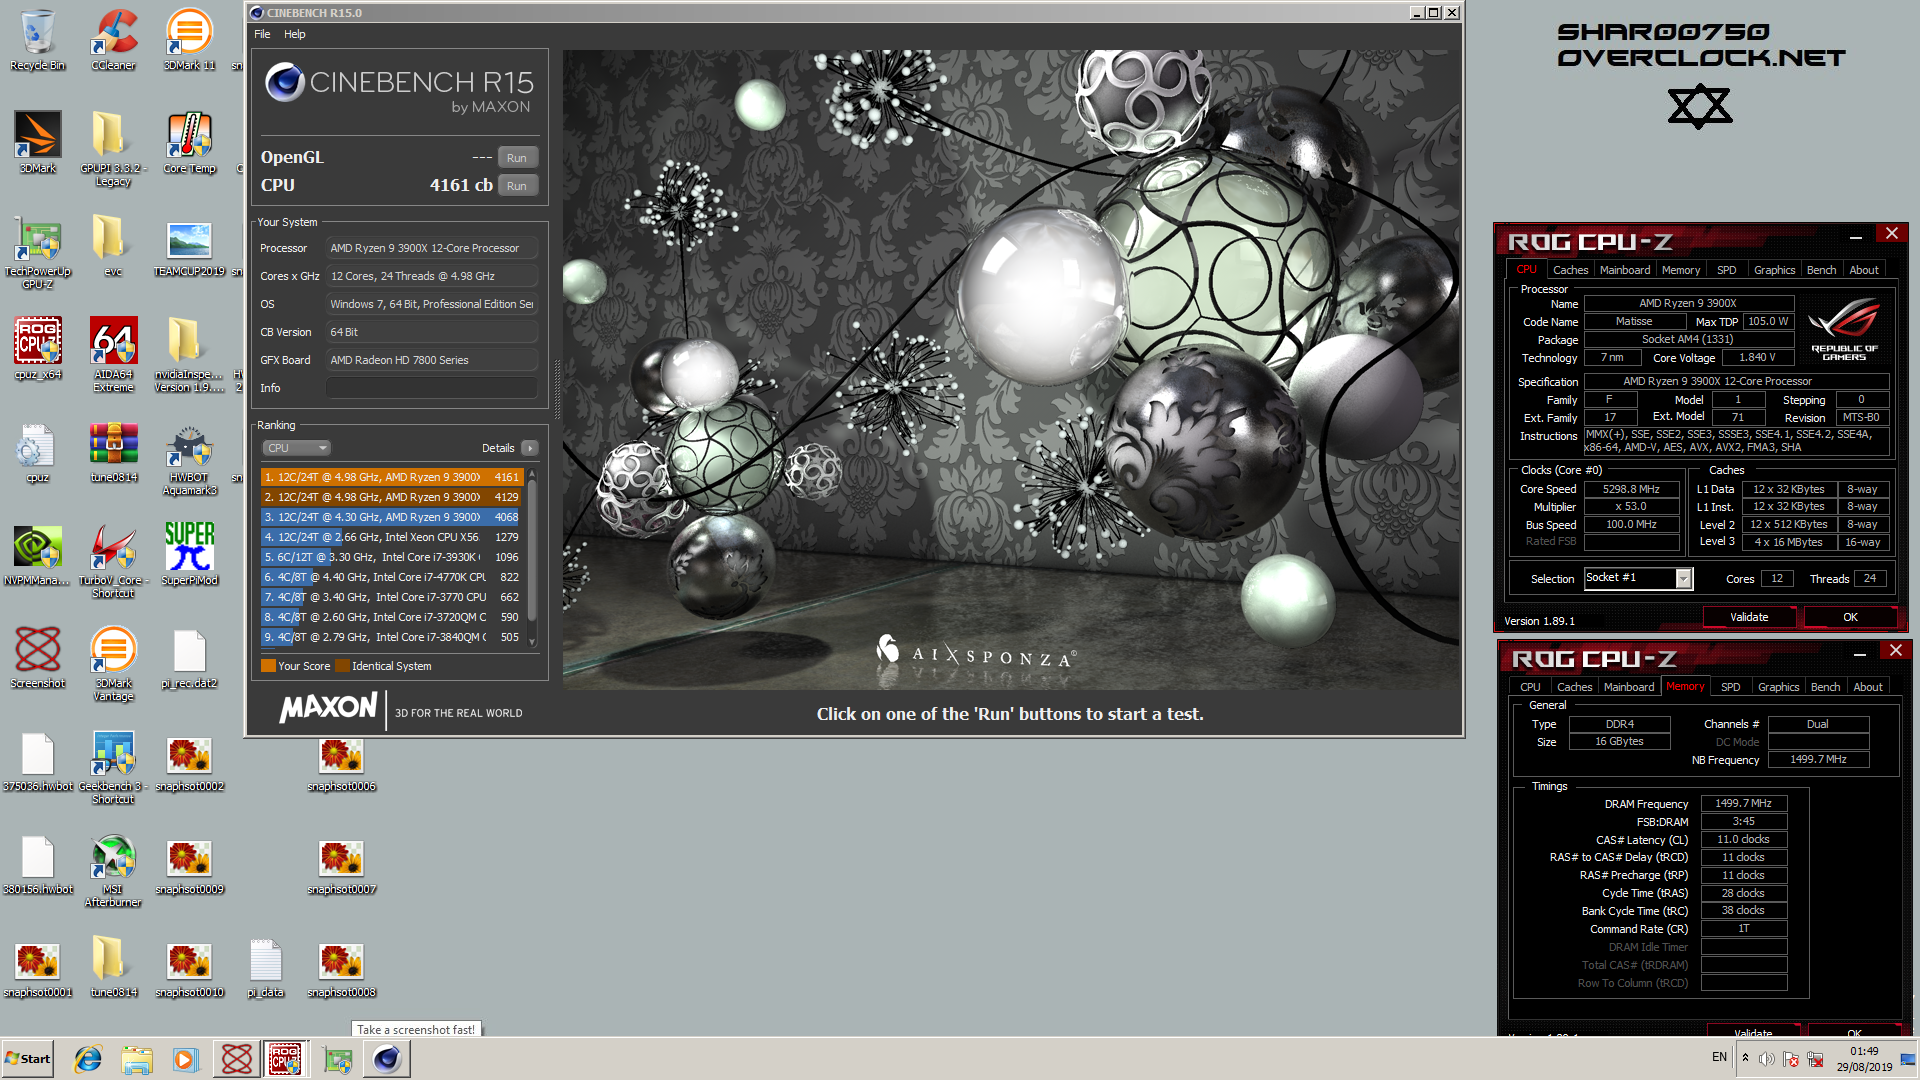The height and width of the screenshot is (1080, 1920).
Task: Switch to Caches tab in top CPU-Z
Action: point(1570,270)
